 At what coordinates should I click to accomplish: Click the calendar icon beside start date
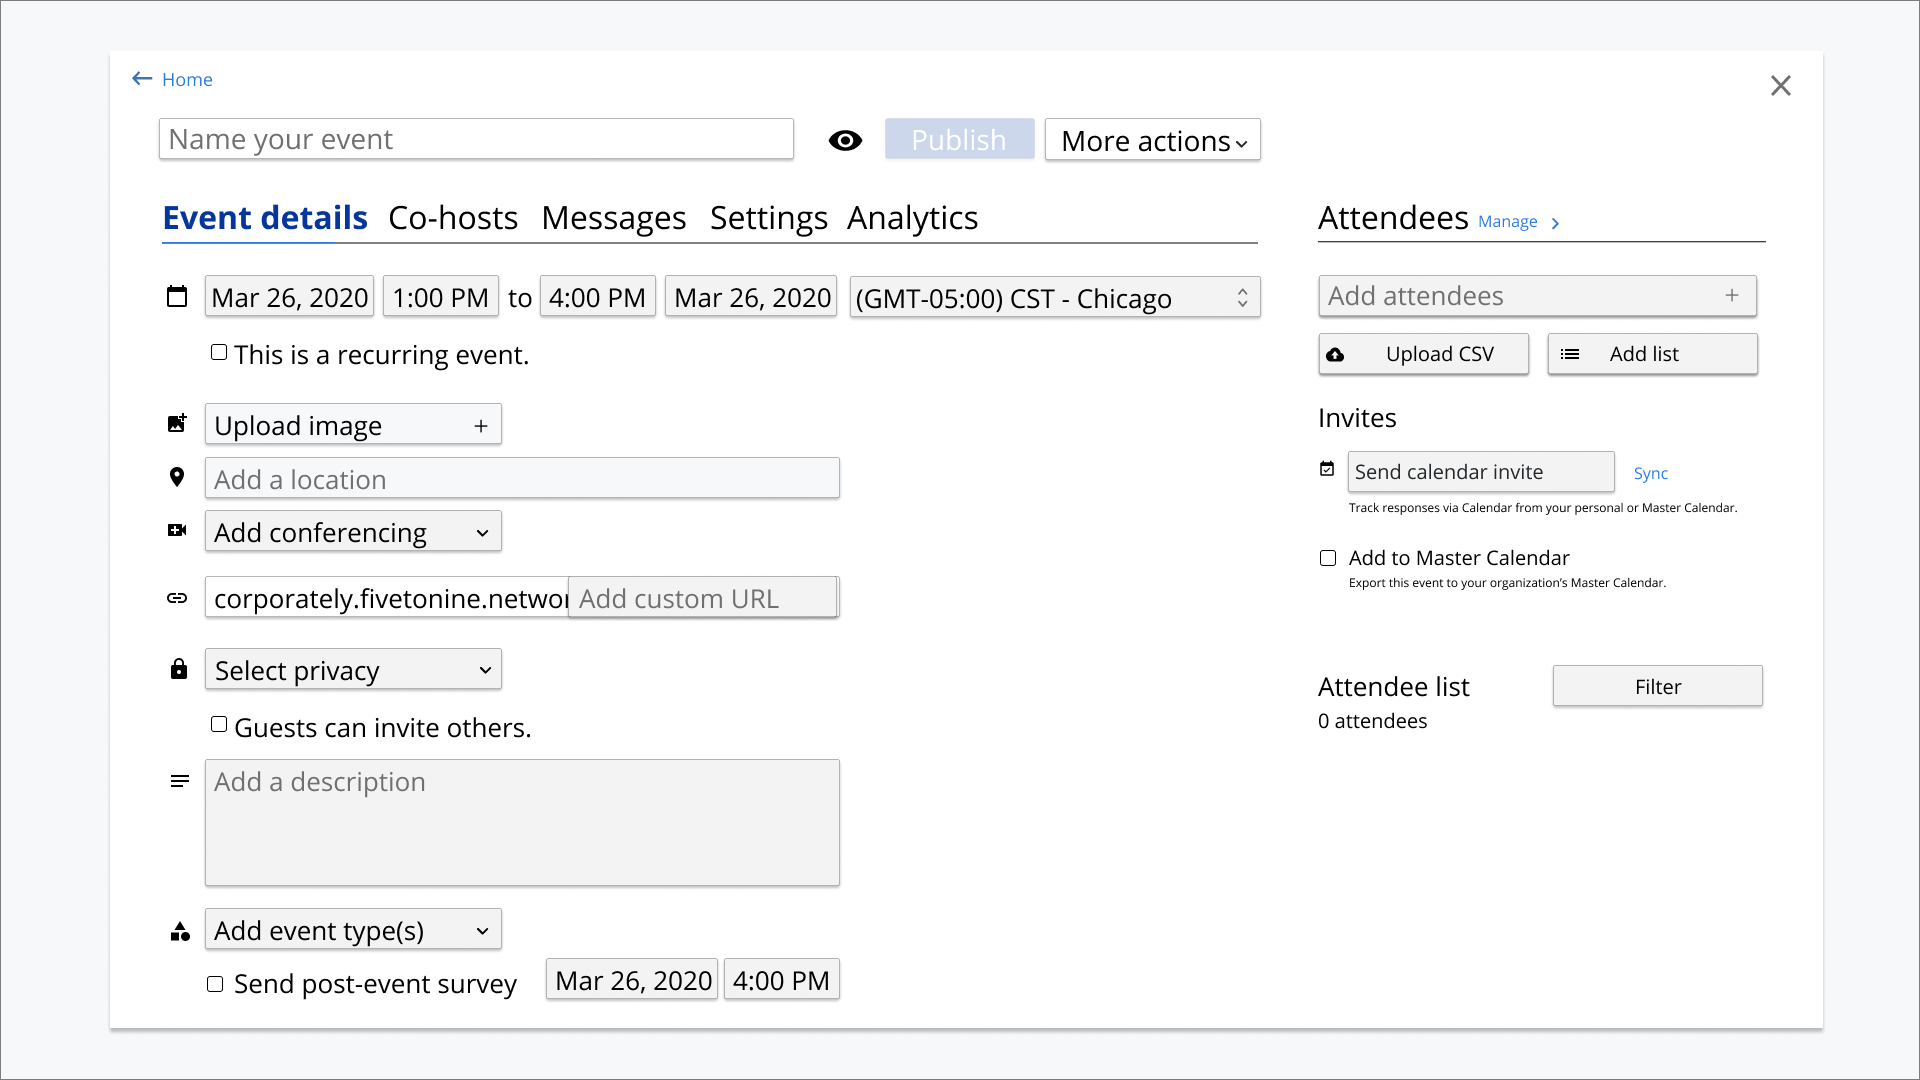point(177,297)
